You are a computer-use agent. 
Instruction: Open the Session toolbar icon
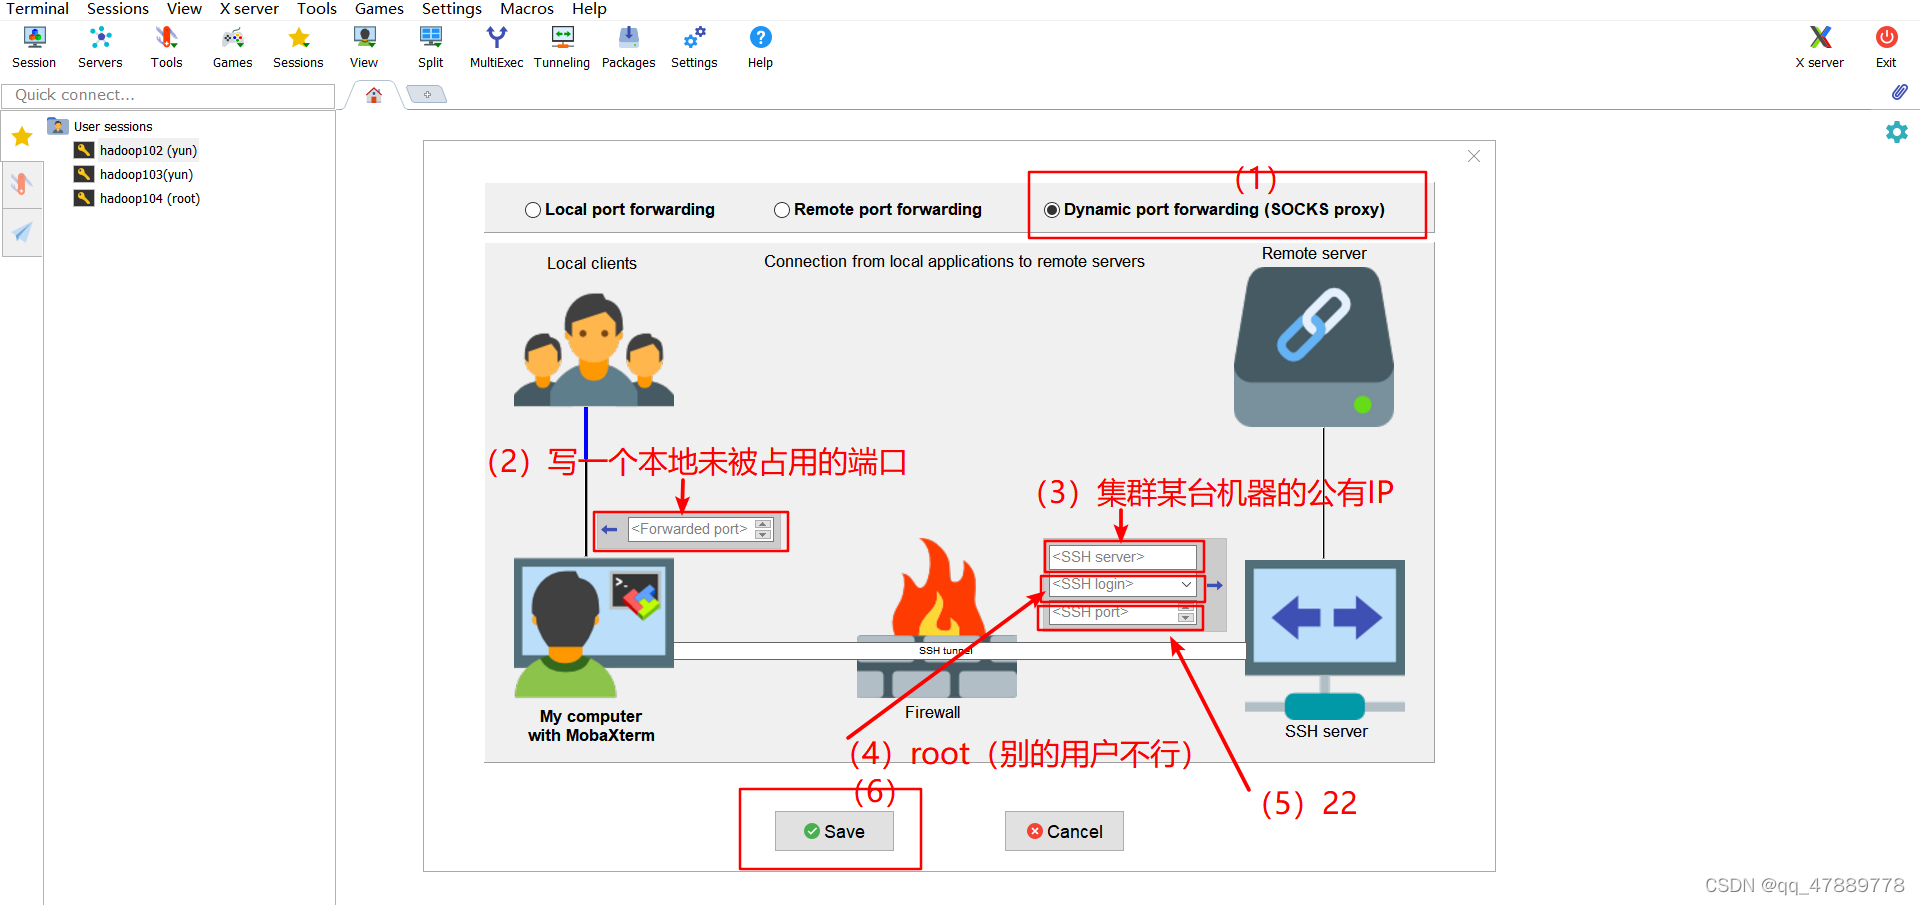pyautogui.click(x=34, y=47)
